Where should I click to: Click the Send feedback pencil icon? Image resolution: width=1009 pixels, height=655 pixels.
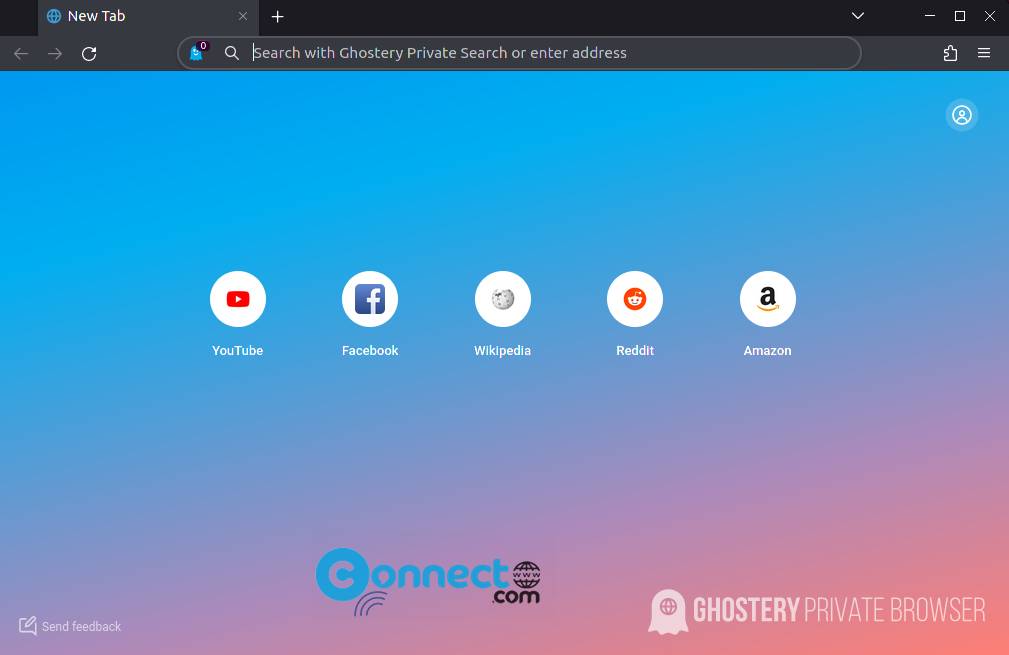pyautogui.click(x=28, y=625)
